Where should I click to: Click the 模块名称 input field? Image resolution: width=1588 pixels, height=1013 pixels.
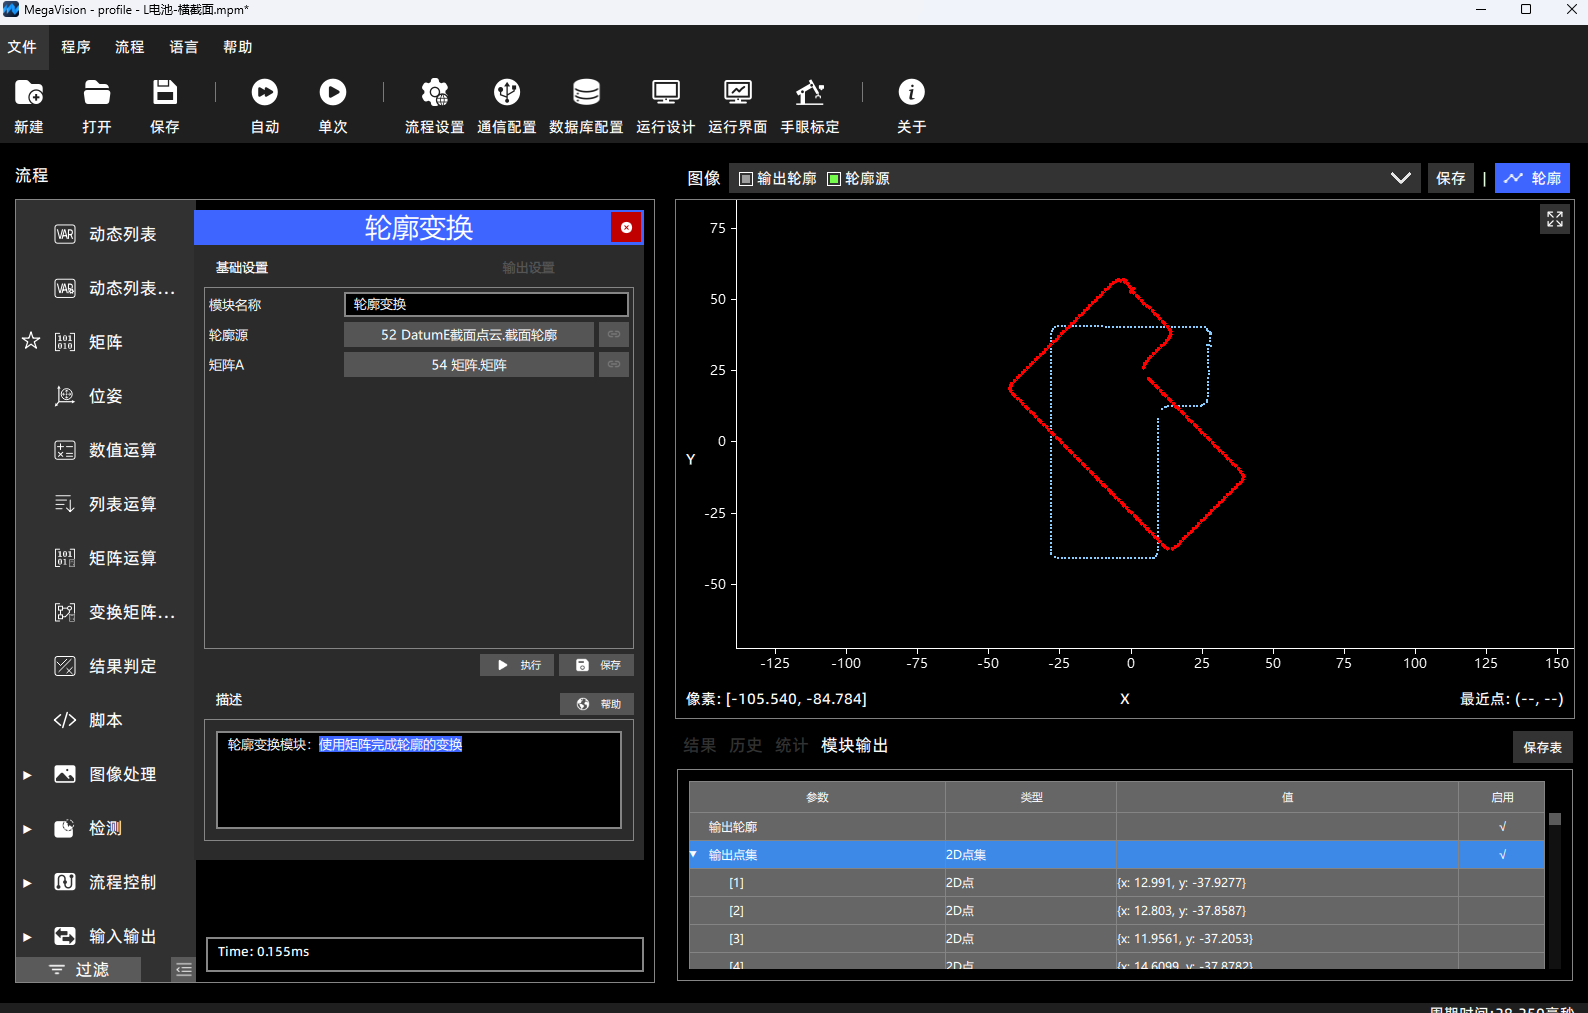(x=487, y=304)
